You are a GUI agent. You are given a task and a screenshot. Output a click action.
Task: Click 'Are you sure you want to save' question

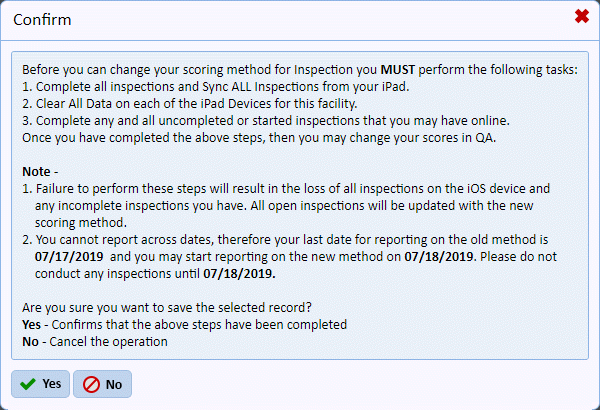coord(167,307)
